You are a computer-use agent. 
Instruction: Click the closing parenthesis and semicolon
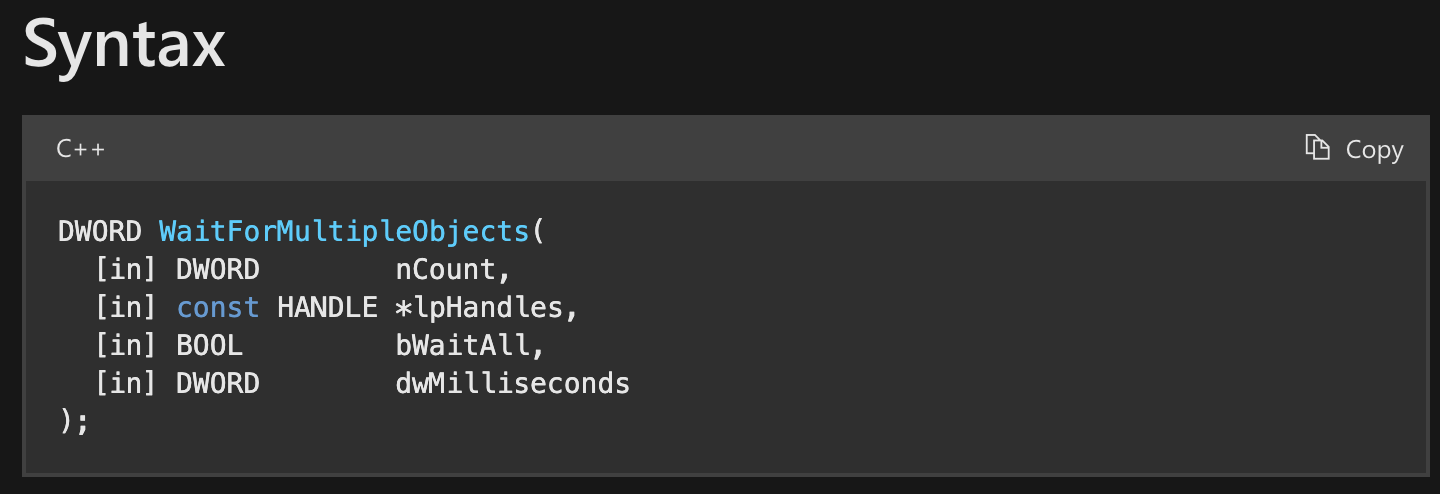point(74,421)
